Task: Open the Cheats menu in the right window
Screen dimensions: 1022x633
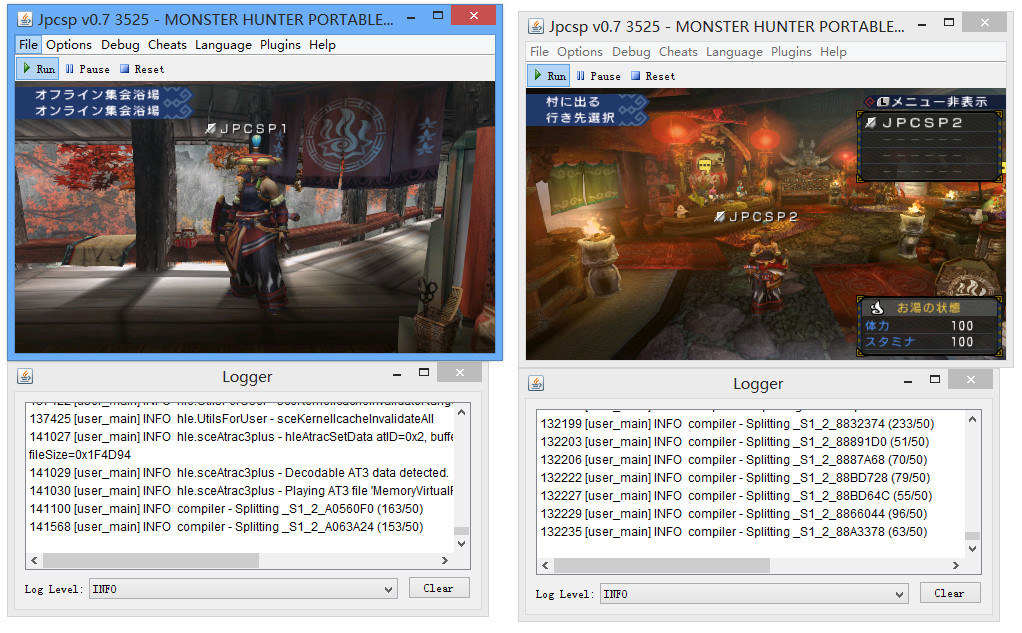Action: [678, 52]
